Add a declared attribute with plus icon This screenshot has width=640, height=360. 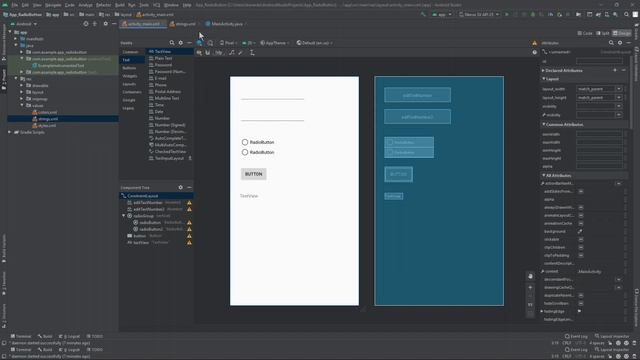point(615,70)
